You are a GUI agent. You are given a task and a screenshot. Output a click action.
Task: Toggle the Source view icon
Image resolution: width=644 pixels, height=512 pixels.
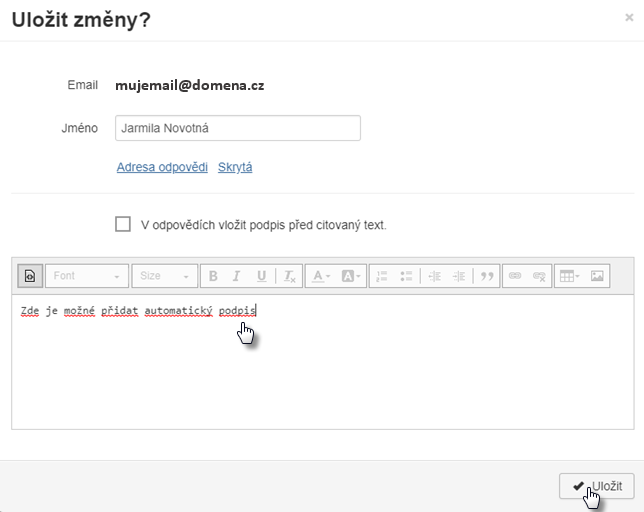click(30, 276)
